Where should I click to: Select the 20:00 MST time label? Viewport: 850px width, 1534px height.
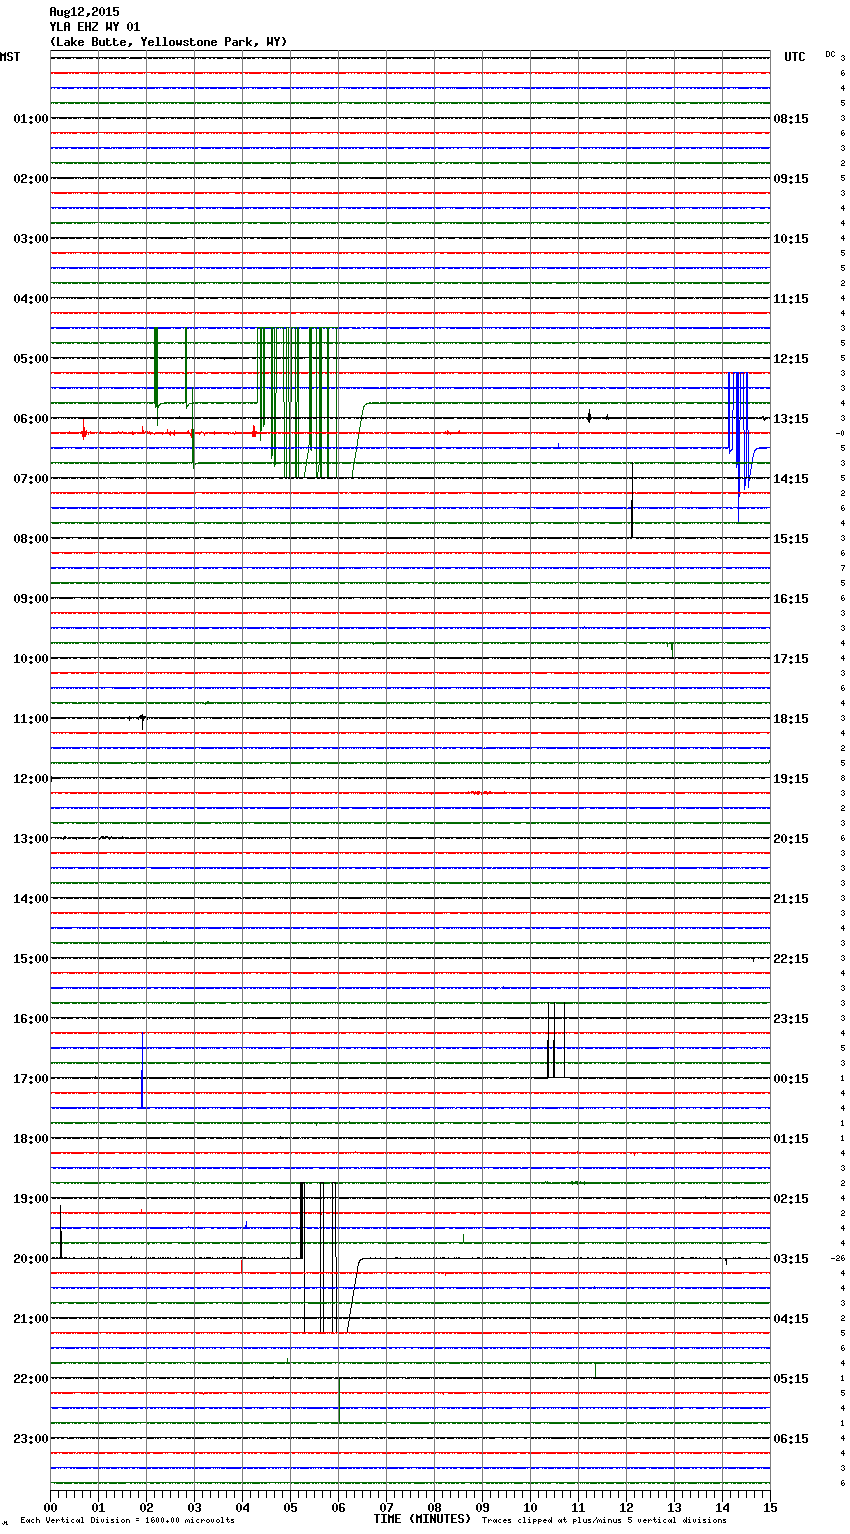pos(31,1259)
